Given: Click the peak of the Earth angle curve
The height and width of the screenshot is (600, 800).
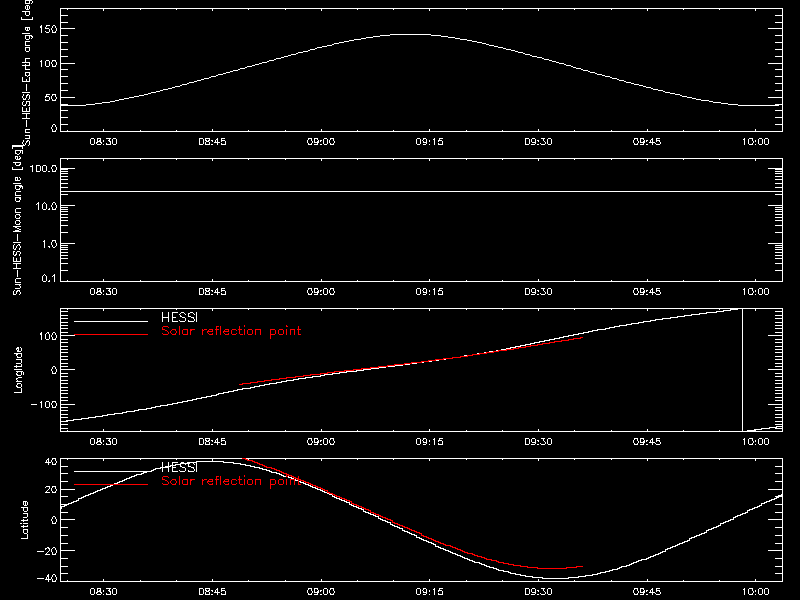Looking at the screenshot, I should [x=411, y=35].
